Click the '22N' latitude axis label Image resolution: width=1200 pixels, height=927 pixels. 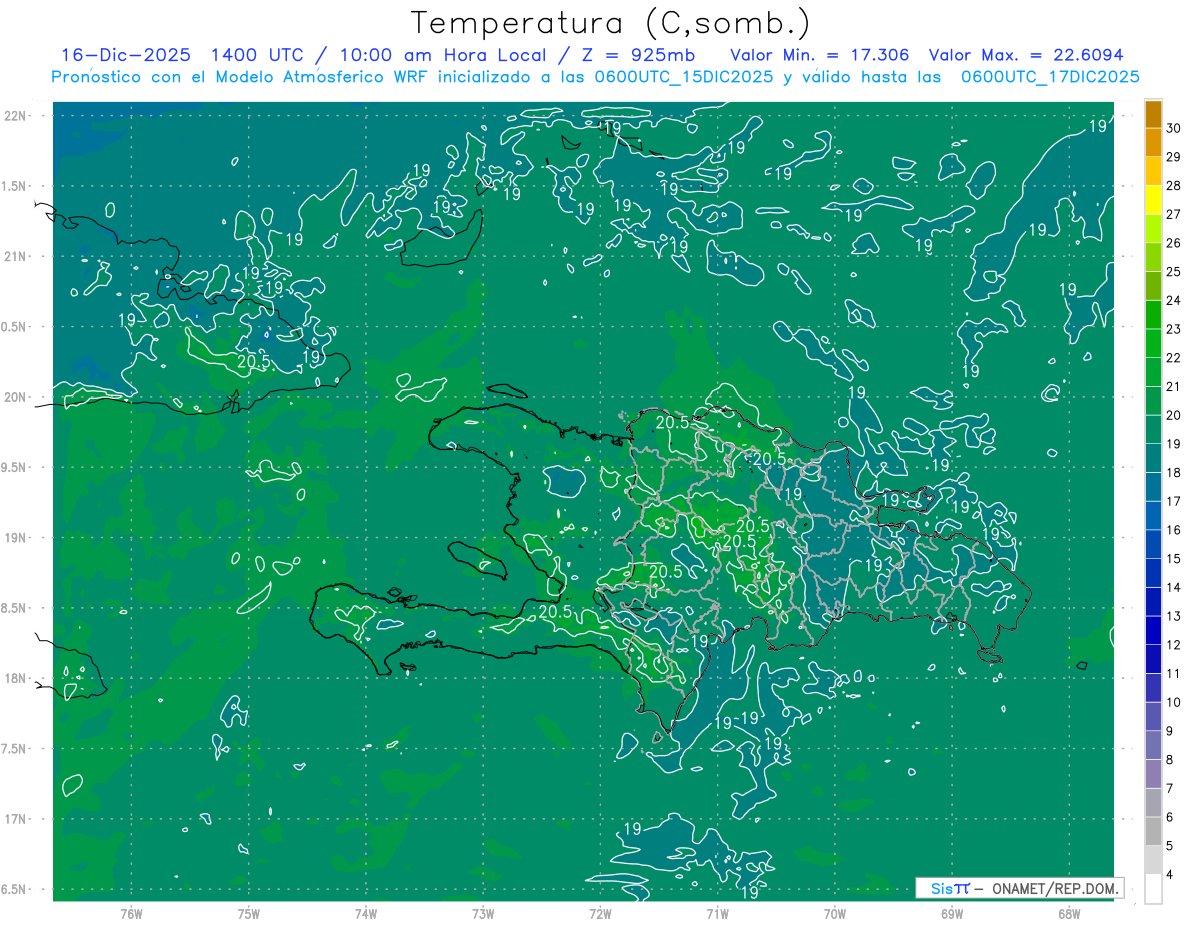pos(17,116)
